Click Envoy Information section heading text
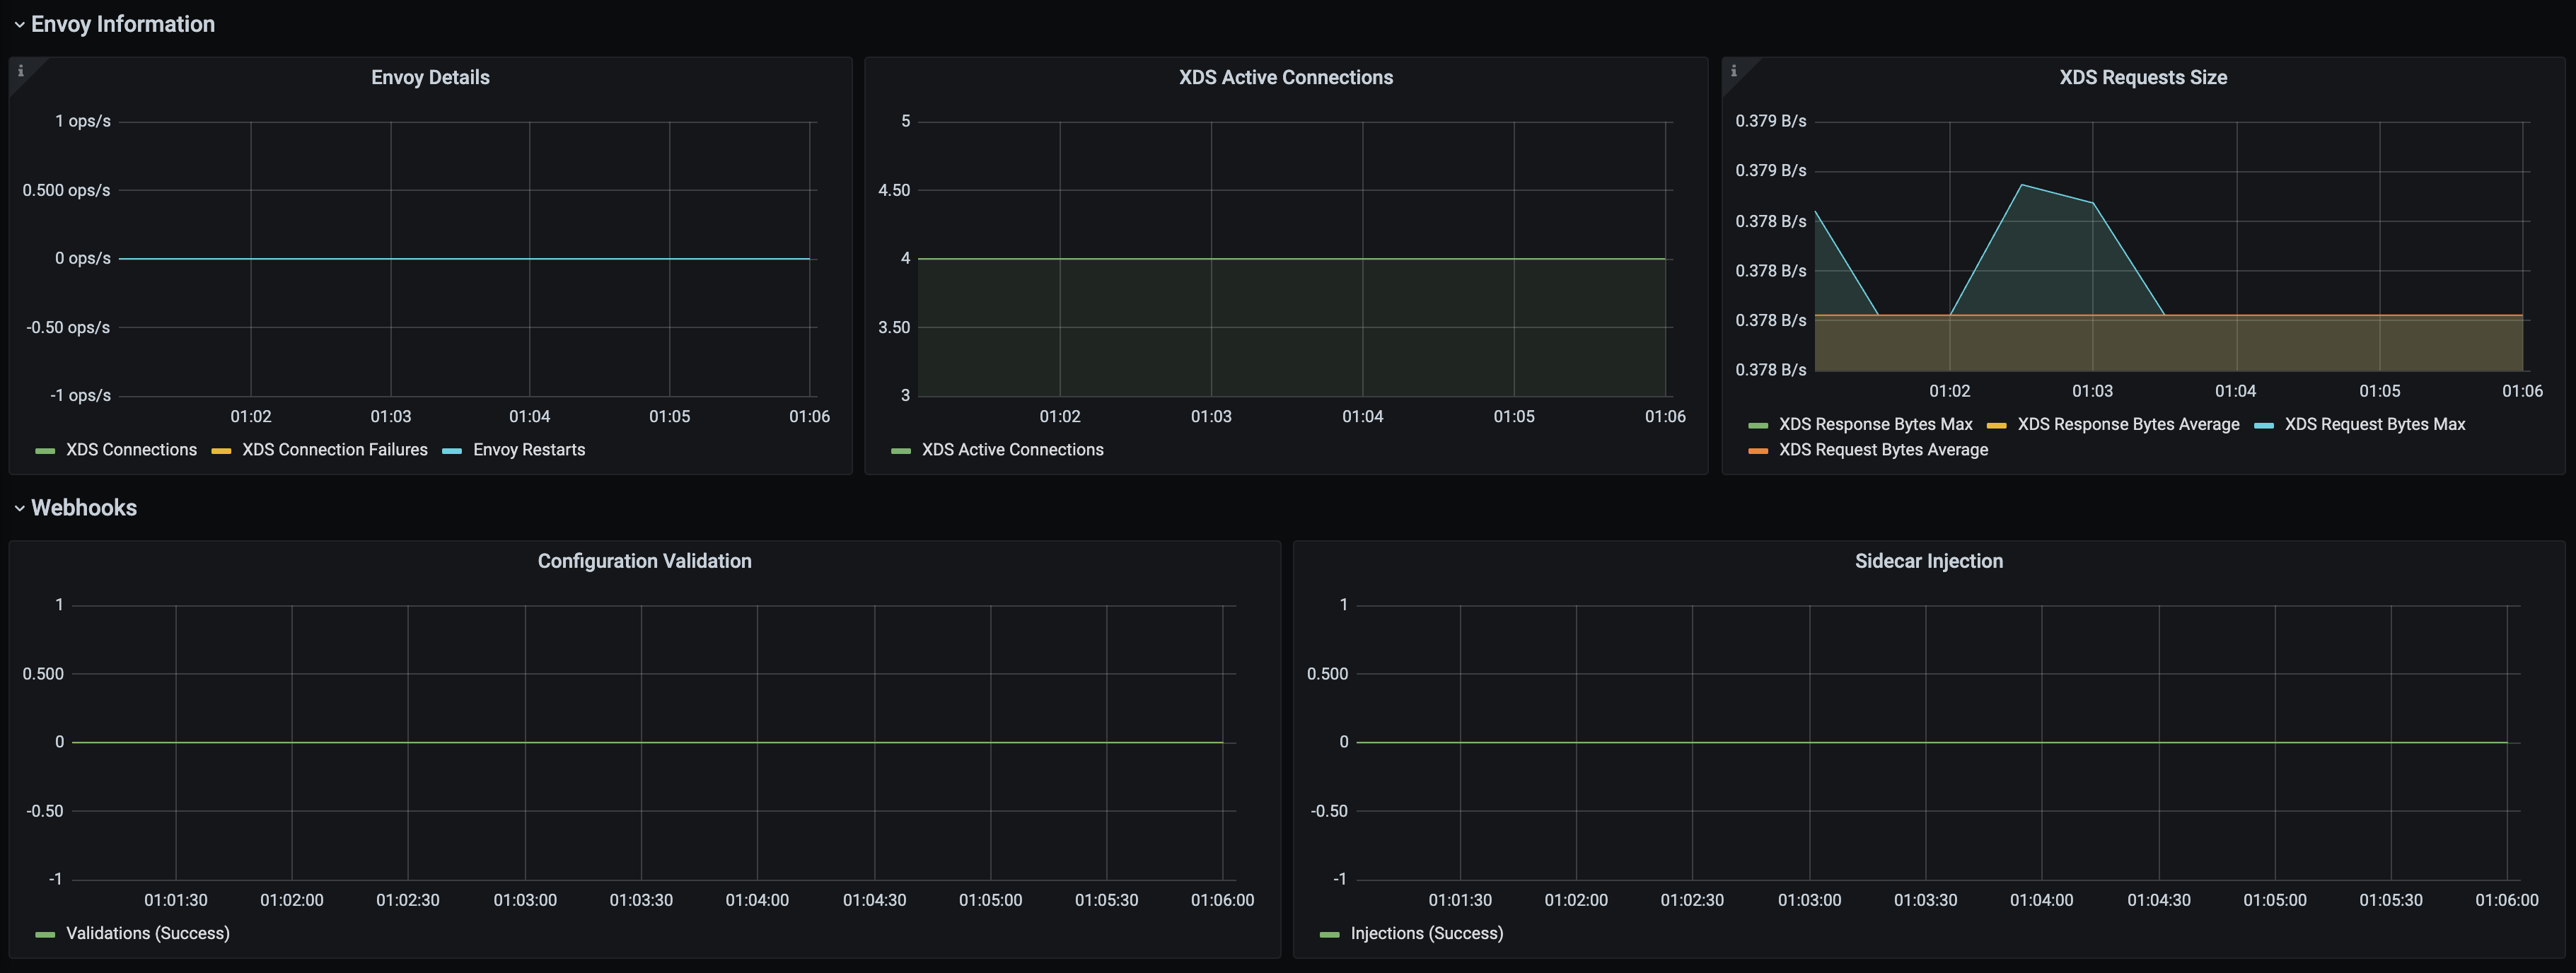Viewport: 2576px width, 973px height. pos(123,24)
